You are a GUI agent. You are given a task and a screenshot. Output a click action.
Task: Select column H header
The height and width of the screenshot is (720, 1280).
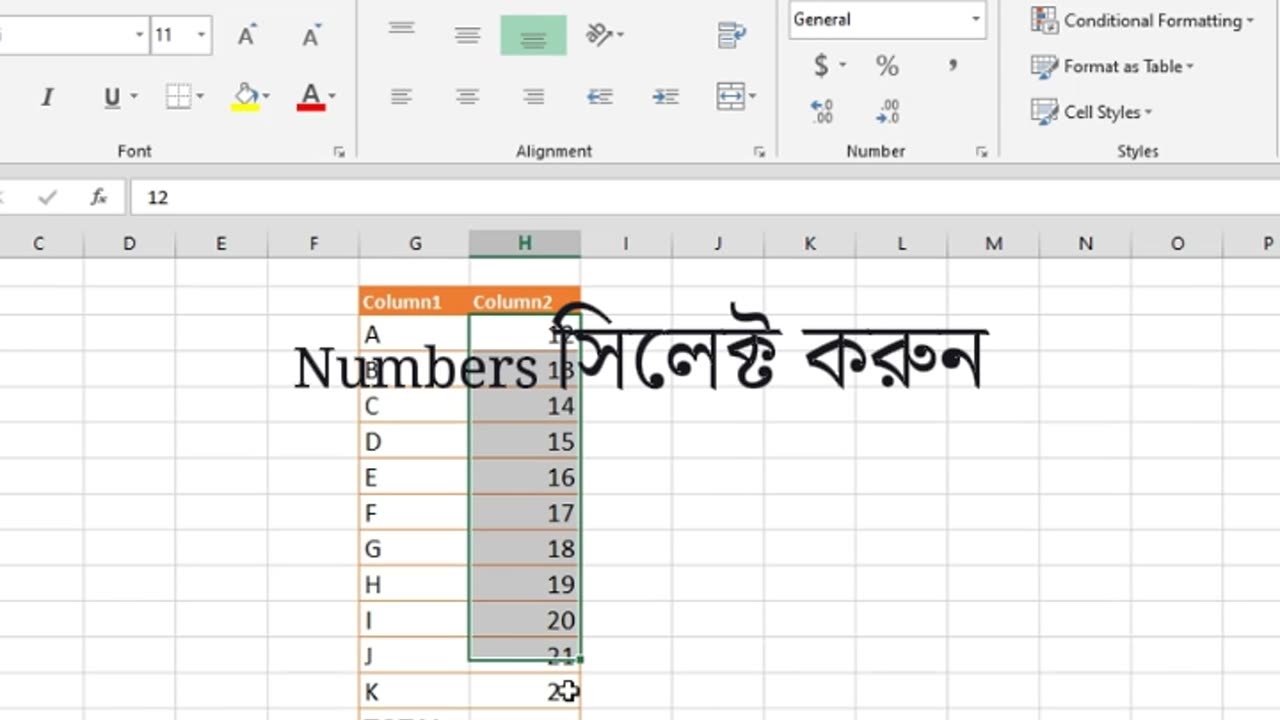tap(524, 243)
